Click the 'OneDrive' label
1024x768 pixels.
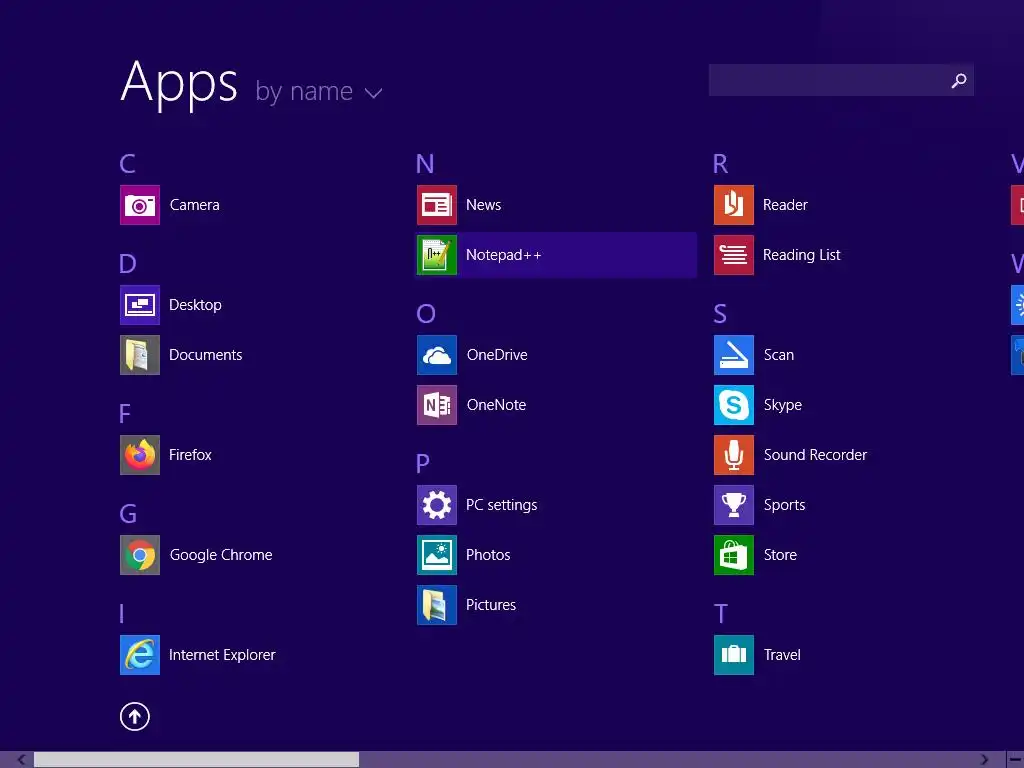coord(497,355)
